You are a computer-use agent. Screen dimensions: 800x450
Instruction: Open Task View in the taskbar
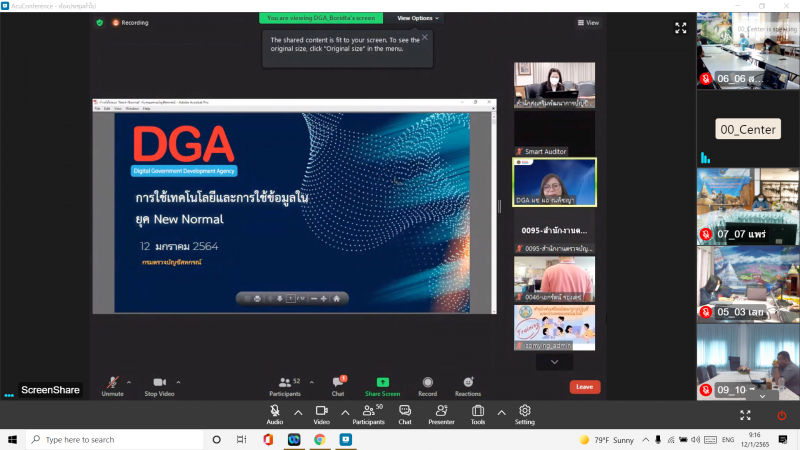[x=241, y=439]
